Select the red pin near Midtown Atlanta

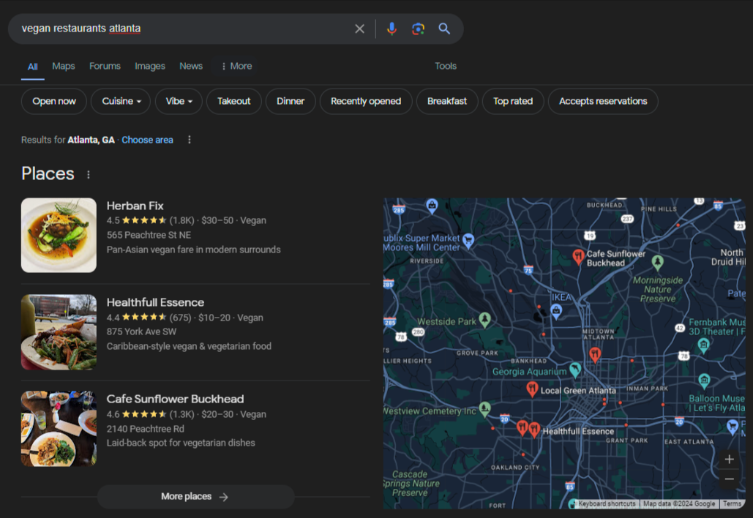coord(595,354)
